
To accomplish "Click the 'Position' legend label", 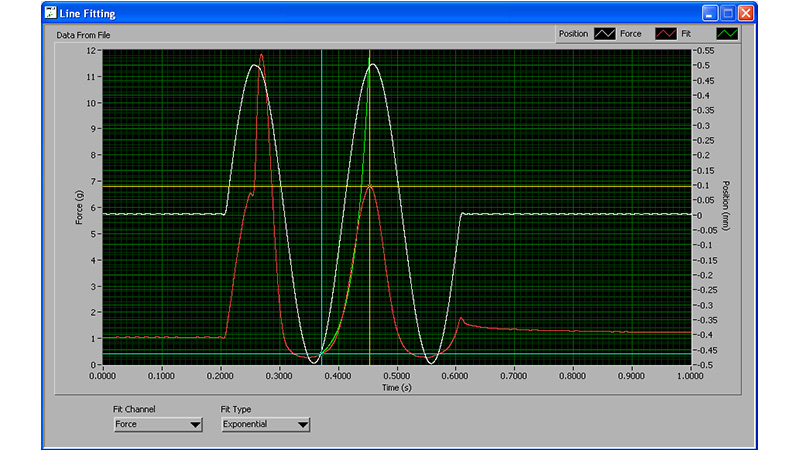I will point(573,34).
